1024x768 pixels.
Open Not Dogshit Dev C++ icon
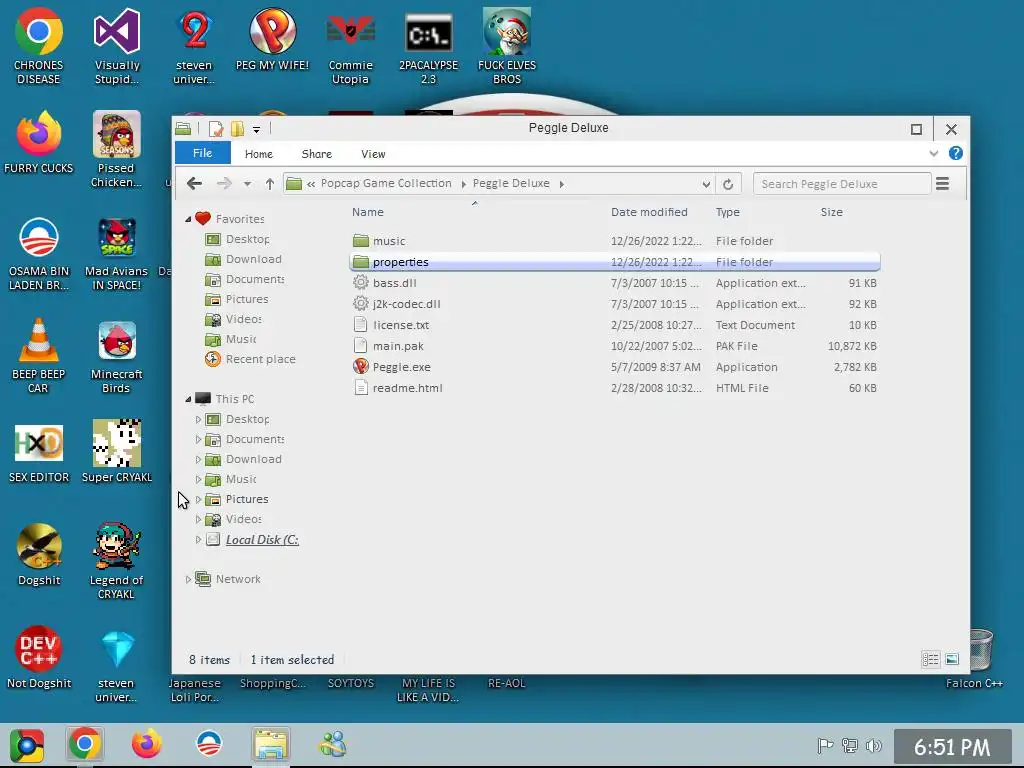(x=39, y=657)
